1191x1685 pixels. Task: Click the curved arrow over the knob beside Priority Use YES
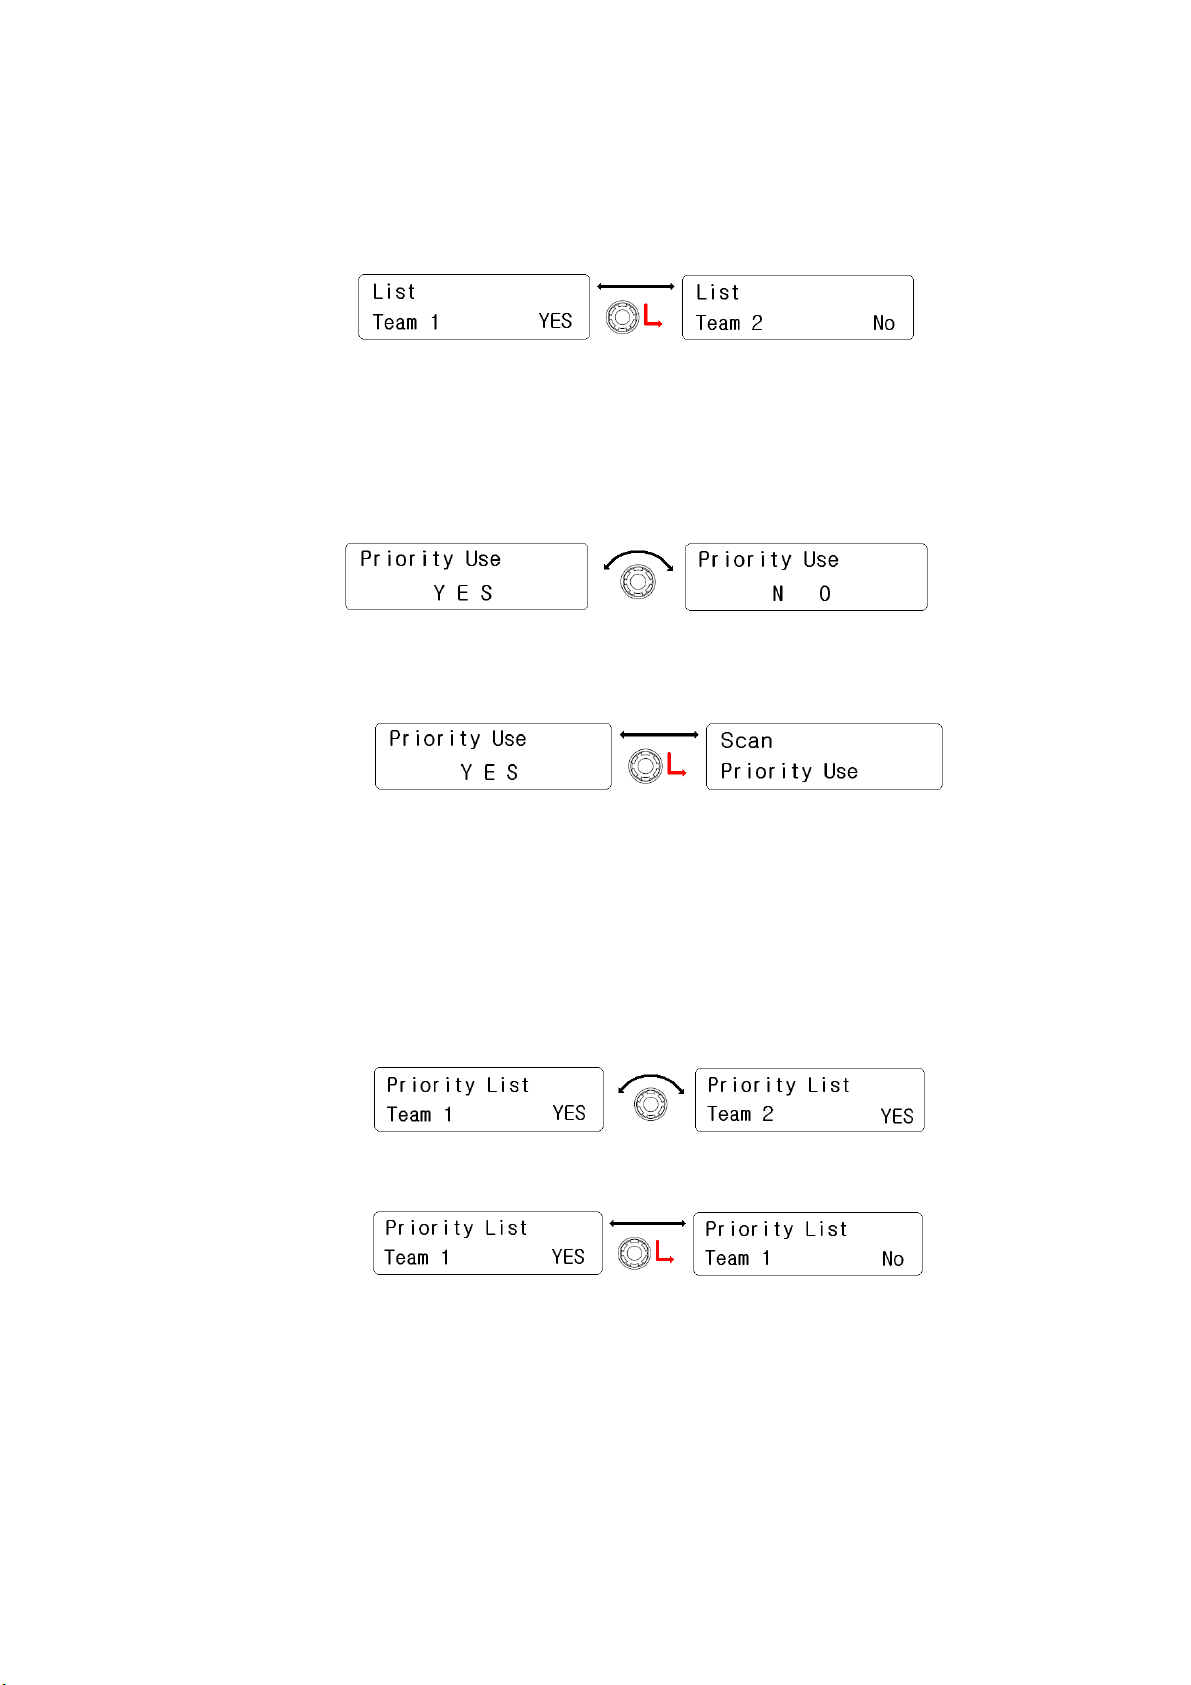[x=638, y=559]
